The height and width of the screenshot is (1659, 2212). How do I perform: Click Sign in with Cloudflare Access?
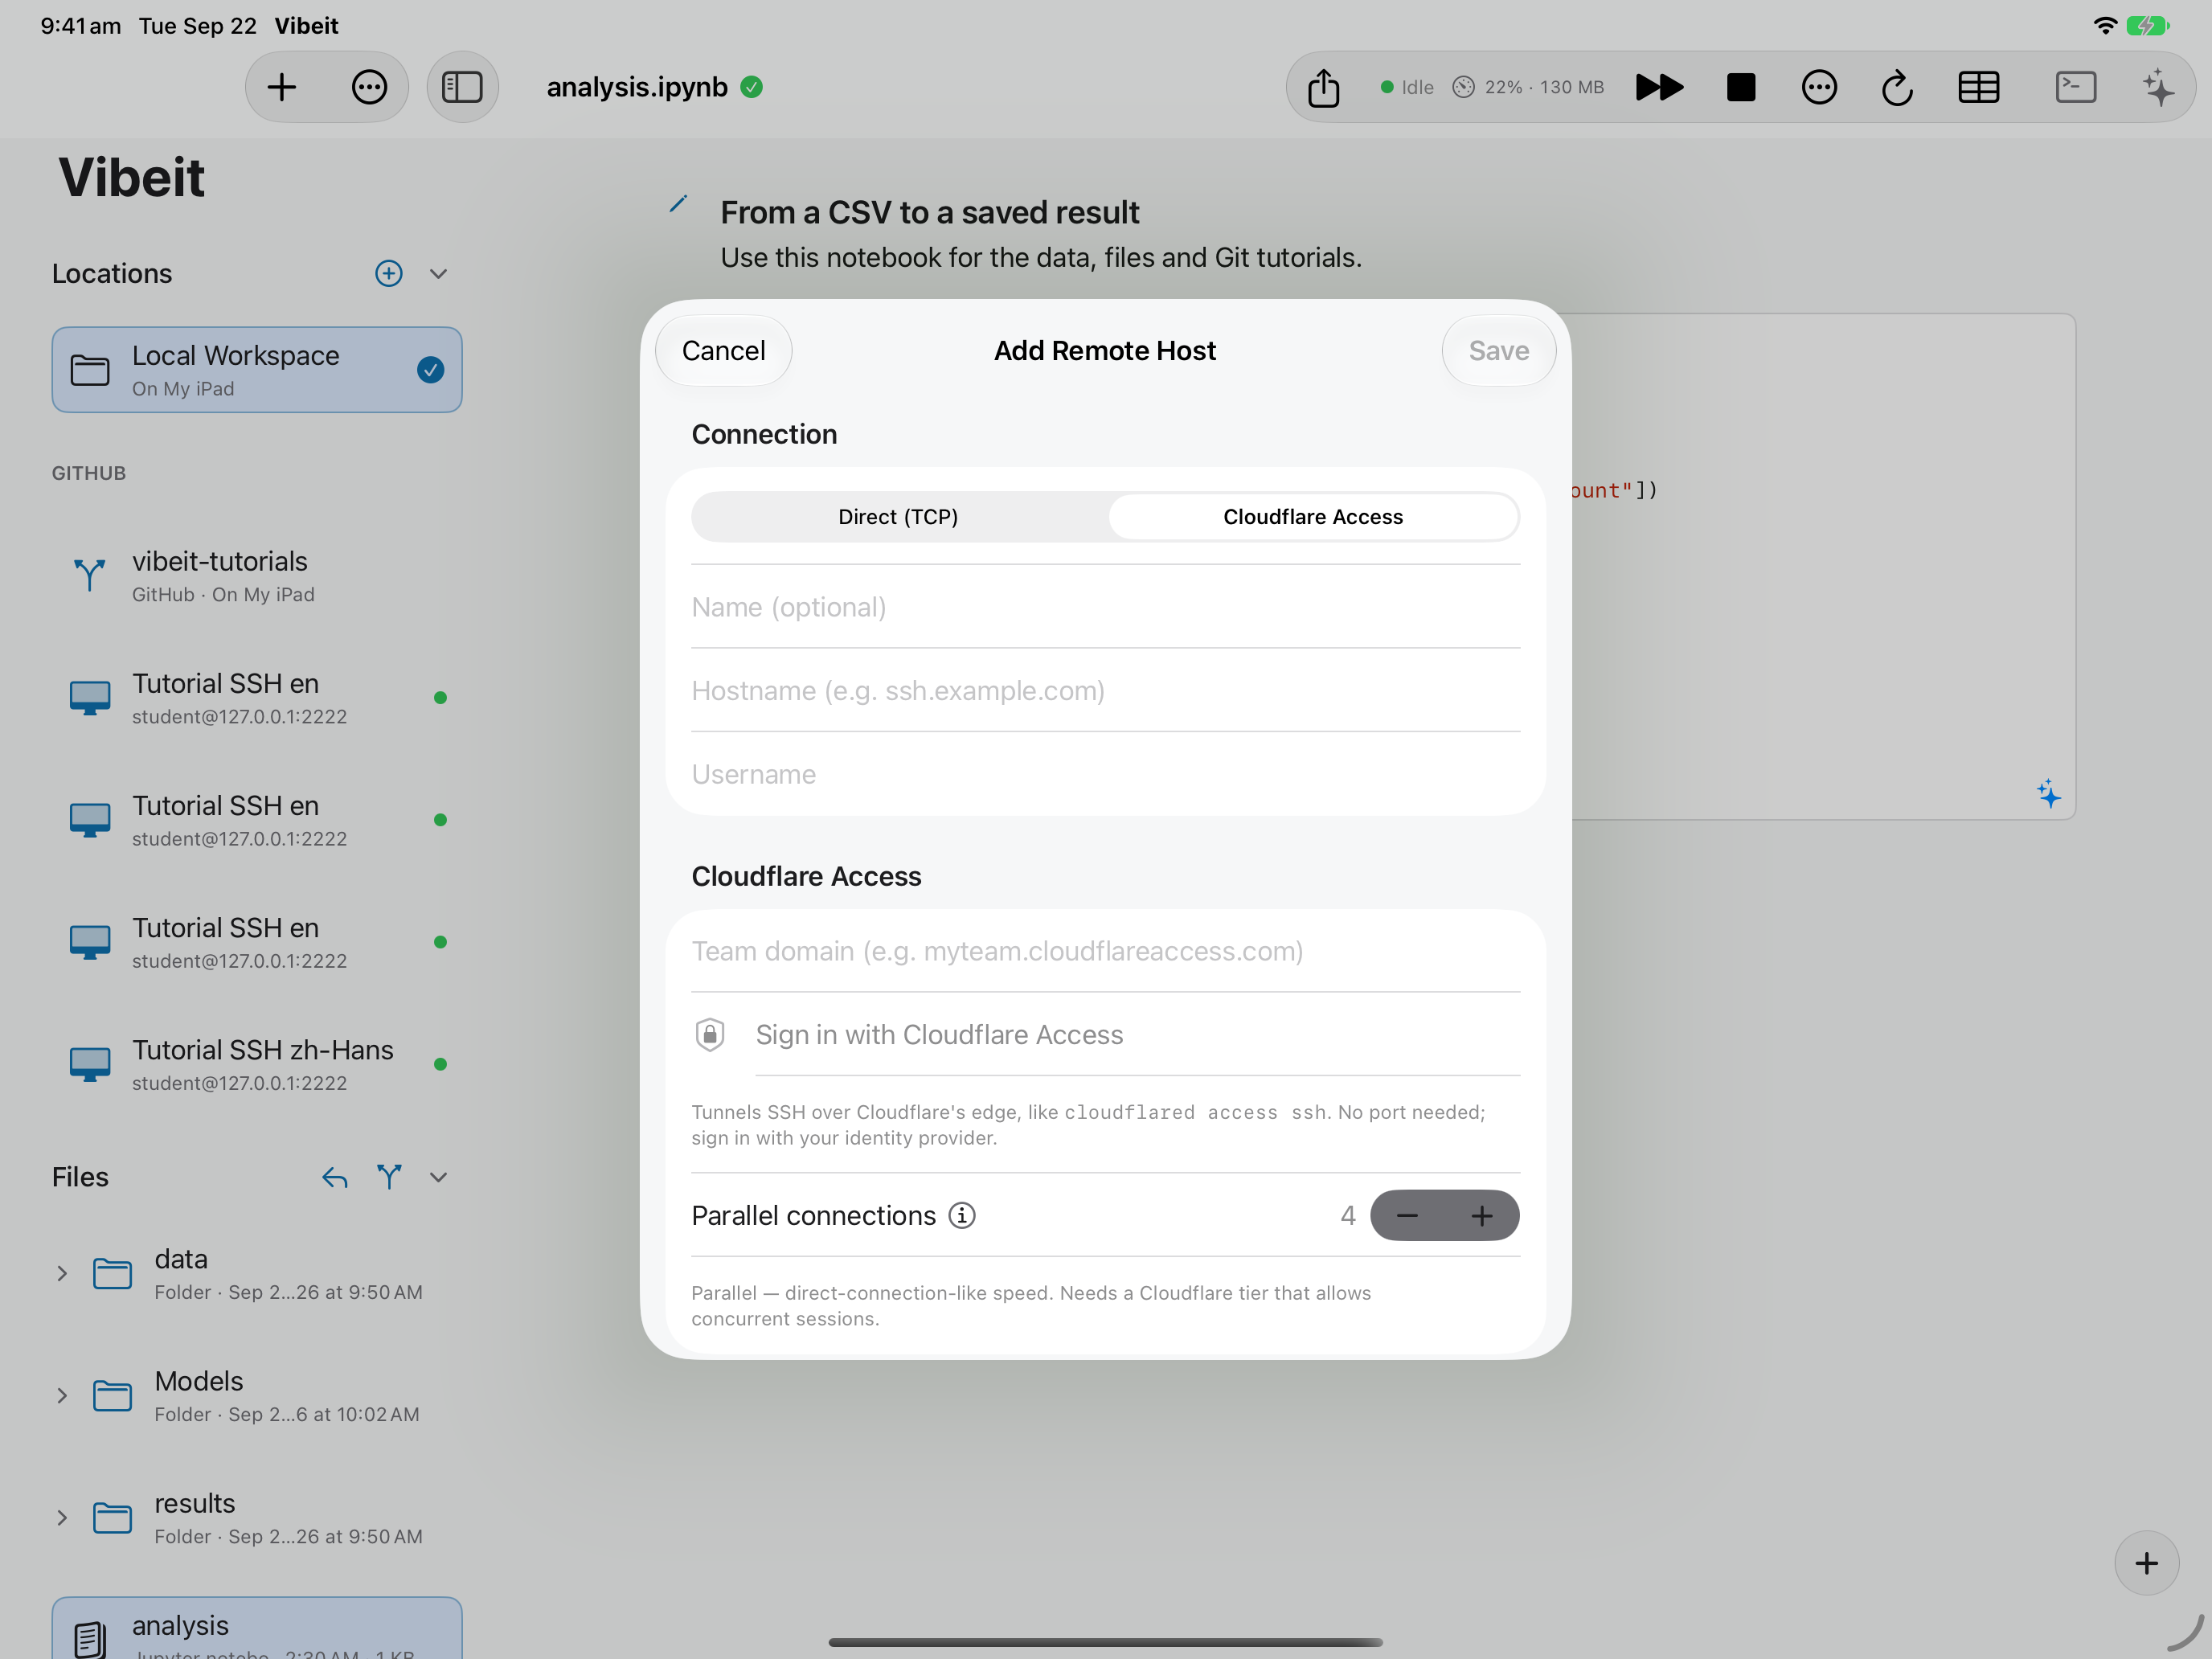coord(1105,1034)
